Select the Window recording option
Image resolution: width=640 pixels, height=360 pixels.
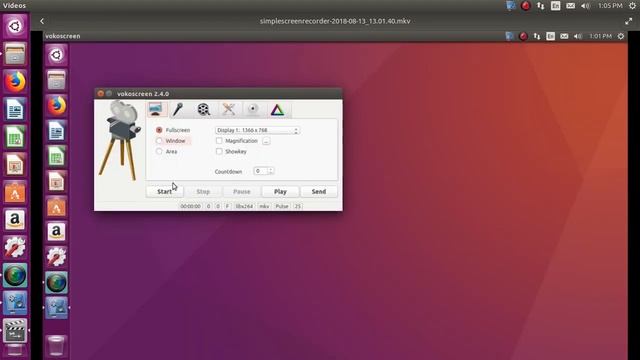point(159,141)
